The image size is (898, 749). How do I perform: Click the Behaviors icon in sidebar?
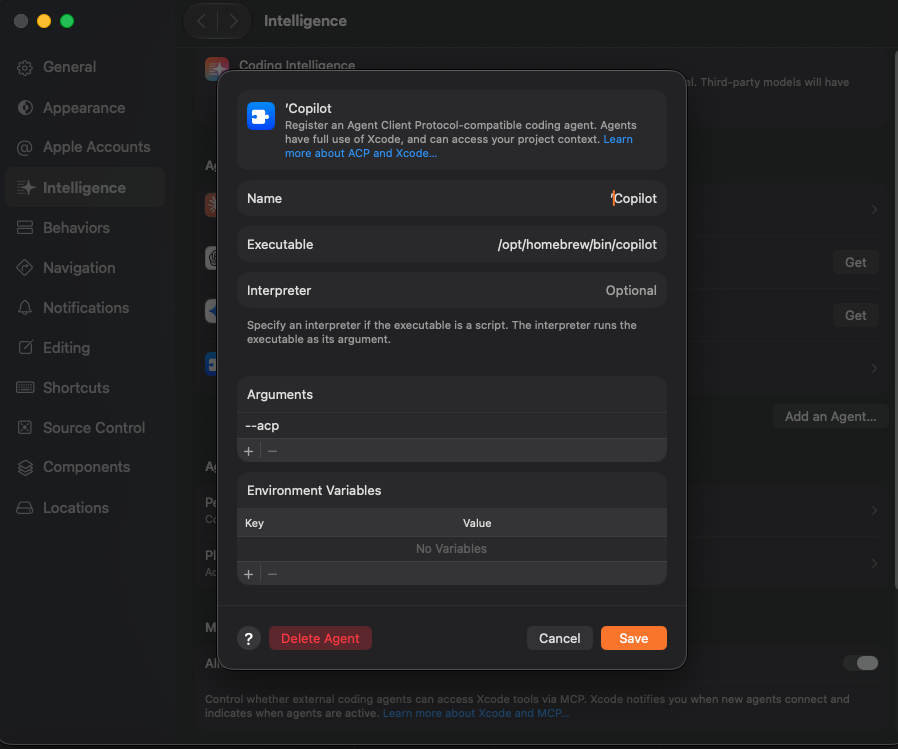[x=25, y=227]
